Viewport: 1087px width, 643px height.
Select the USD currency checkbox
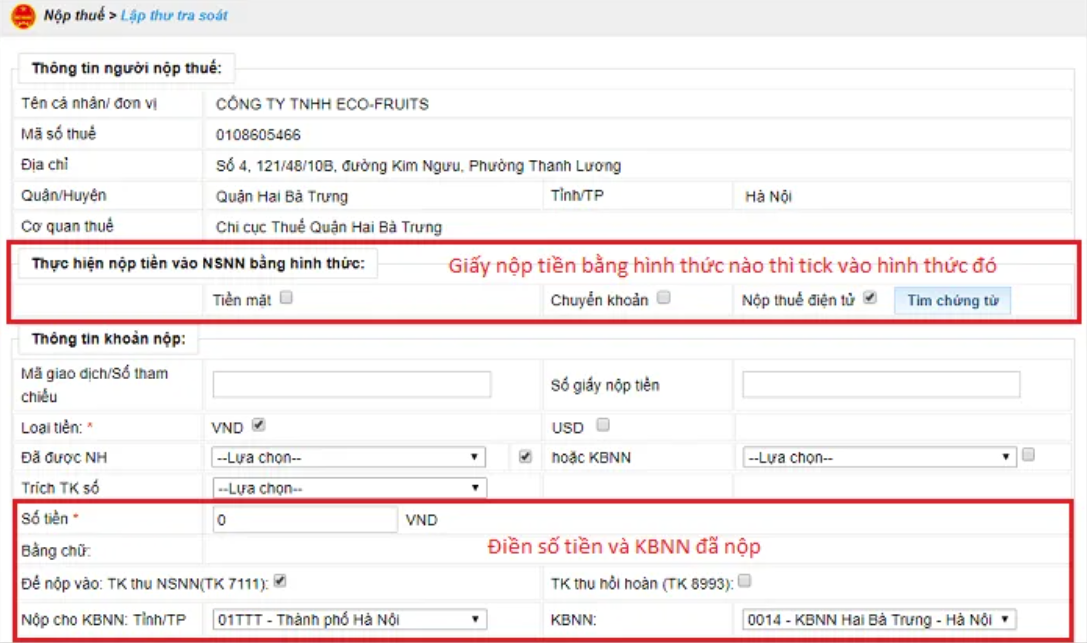(x=603, y=425)
